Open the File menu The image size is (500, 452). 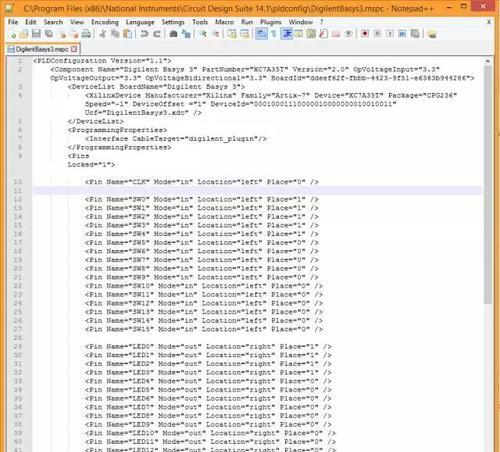pyautogui.click(x=13, y=22)
